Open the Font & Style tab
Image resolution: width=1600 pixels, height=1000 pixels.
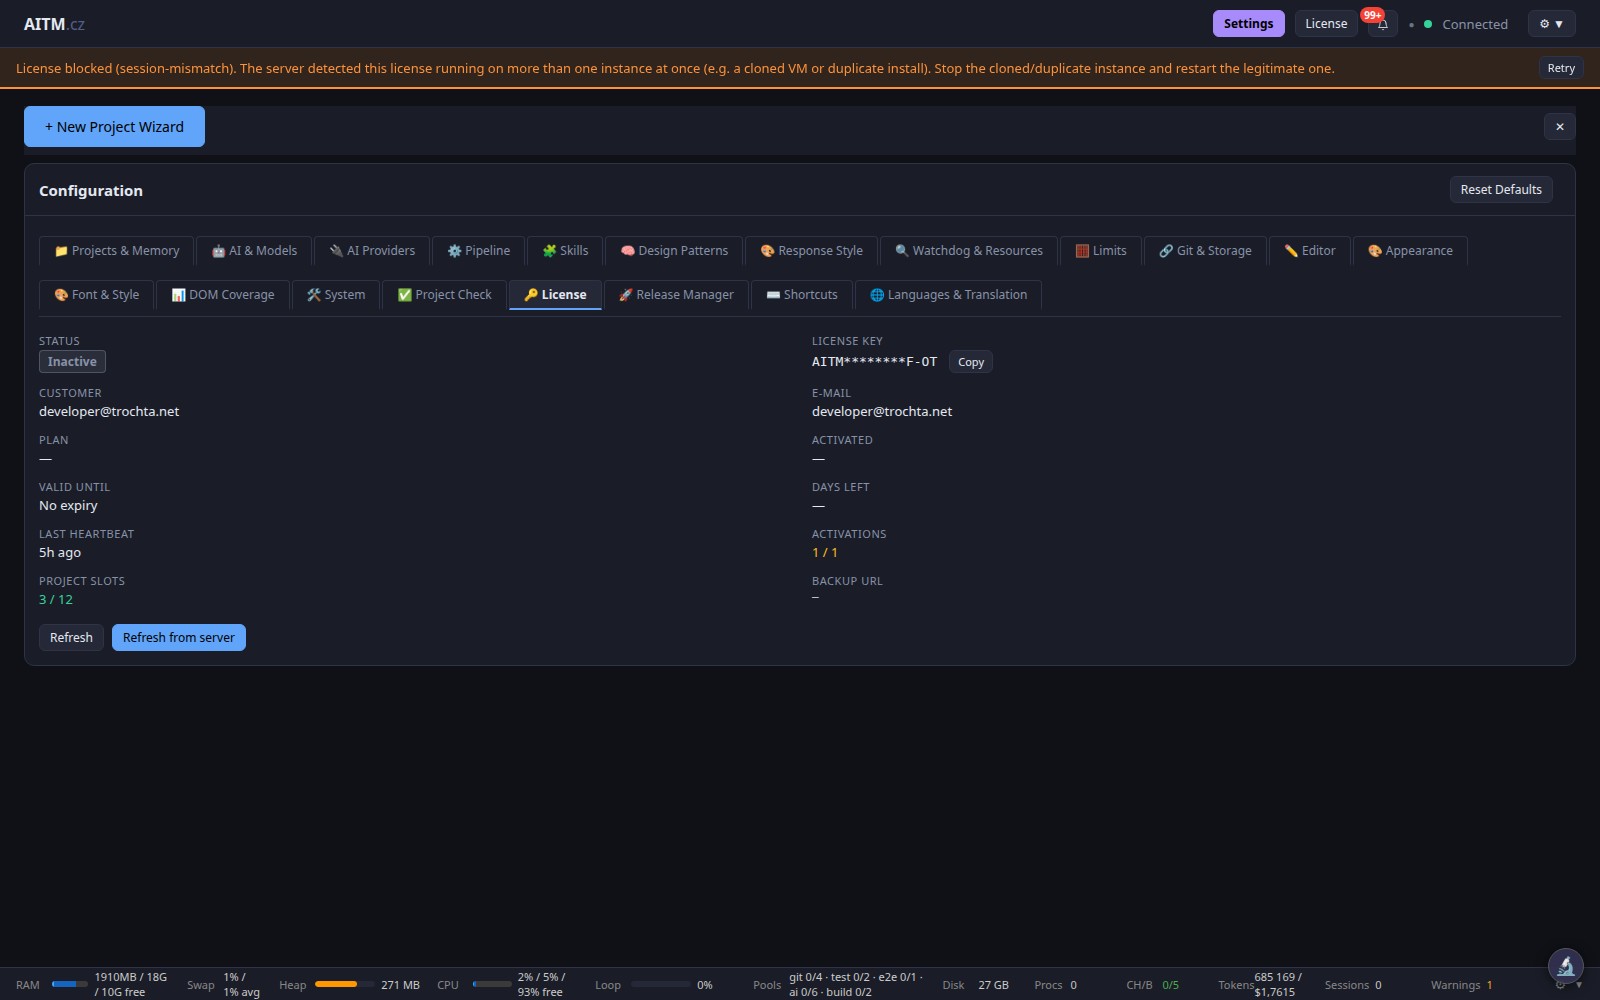[x=97, y=295]
